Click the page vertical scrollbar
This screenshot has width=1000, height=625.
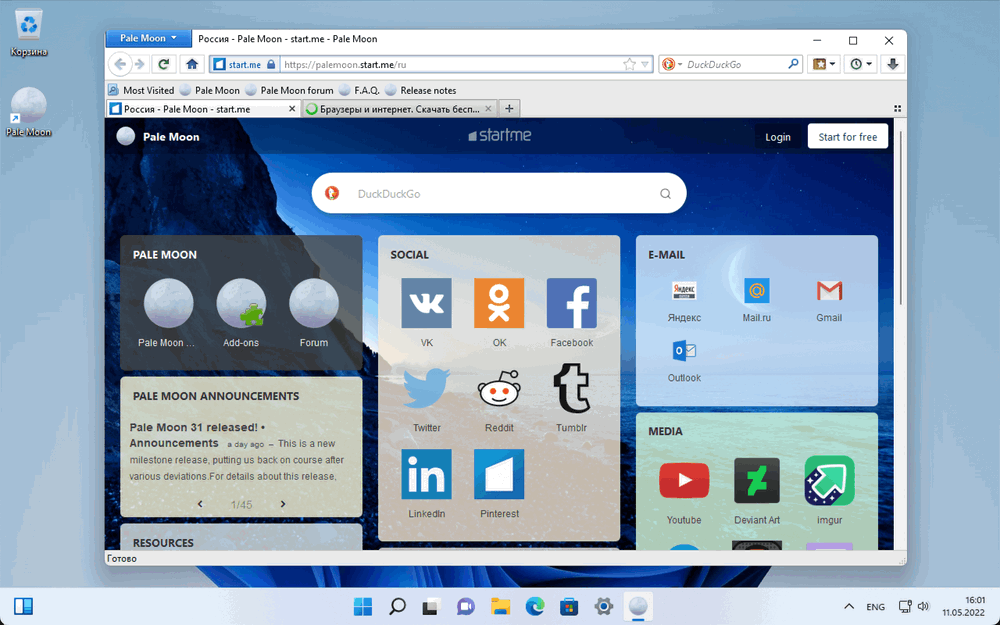click(901, 217)
